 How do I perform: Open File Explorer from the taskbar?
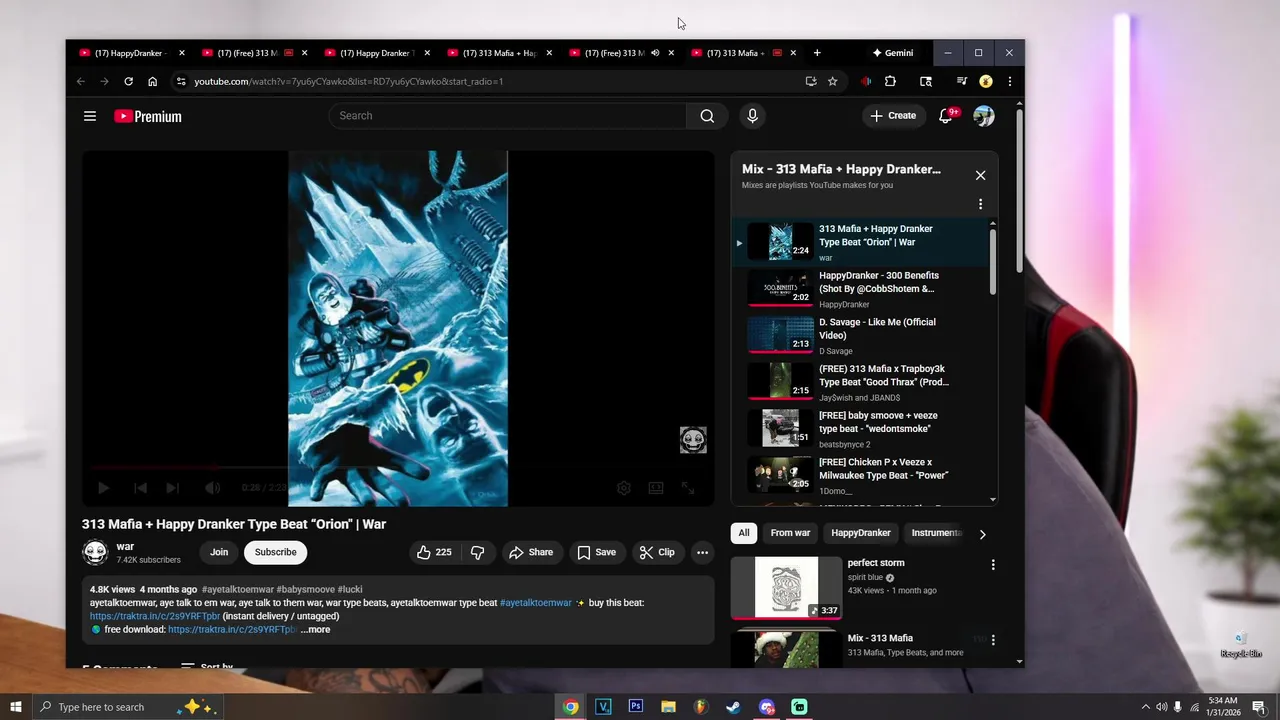[x=668, y=707]
